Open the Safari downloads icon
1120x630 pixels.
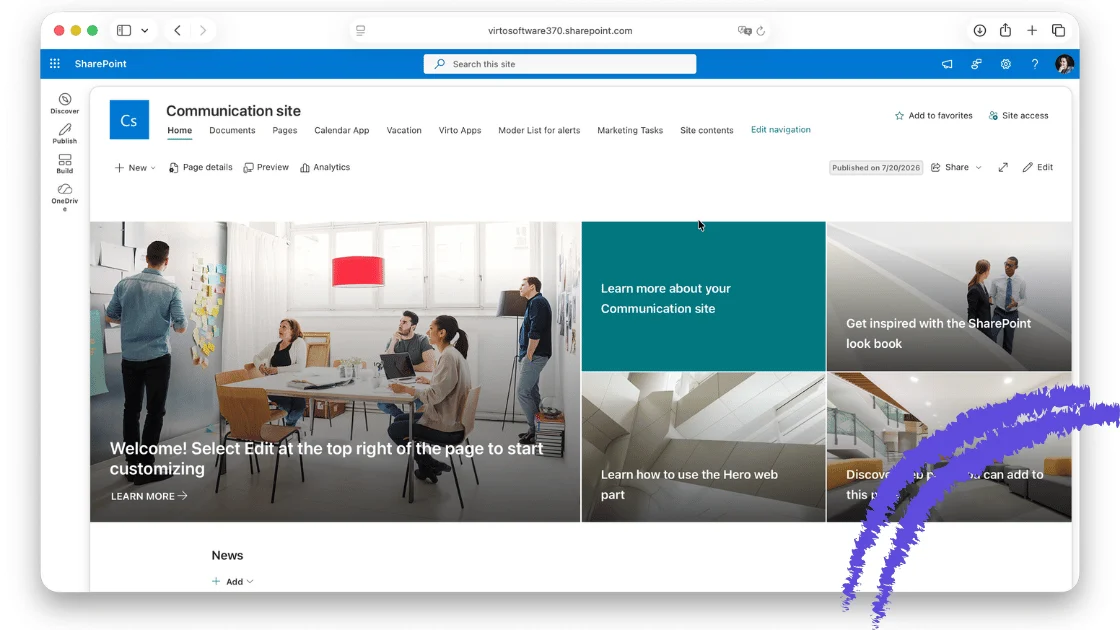(980, 31)
